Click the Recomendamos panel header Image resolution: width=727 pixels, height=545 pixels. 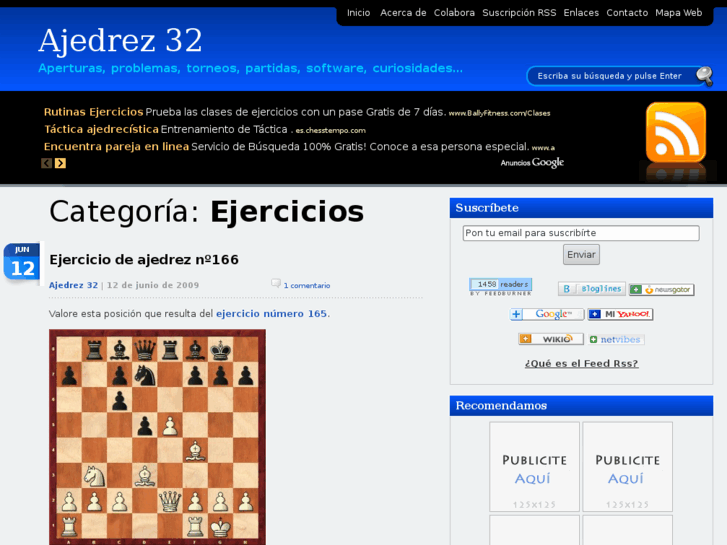581,405
